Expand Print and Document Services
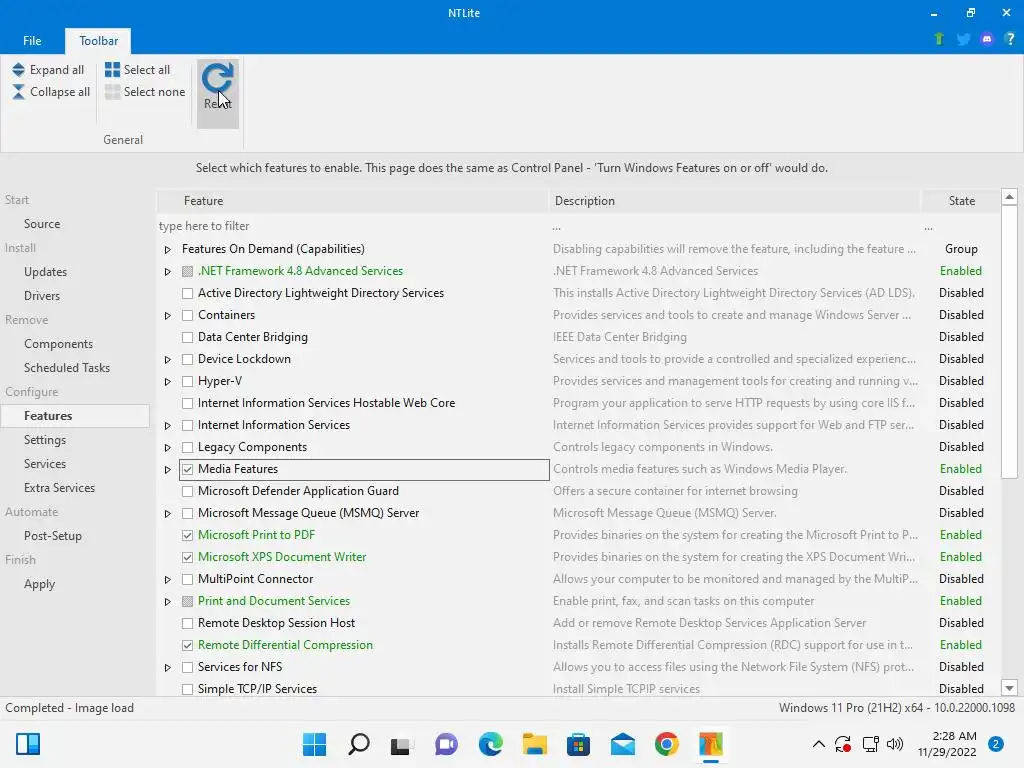This screenshot has width=1024, height=768. (168, 601)
